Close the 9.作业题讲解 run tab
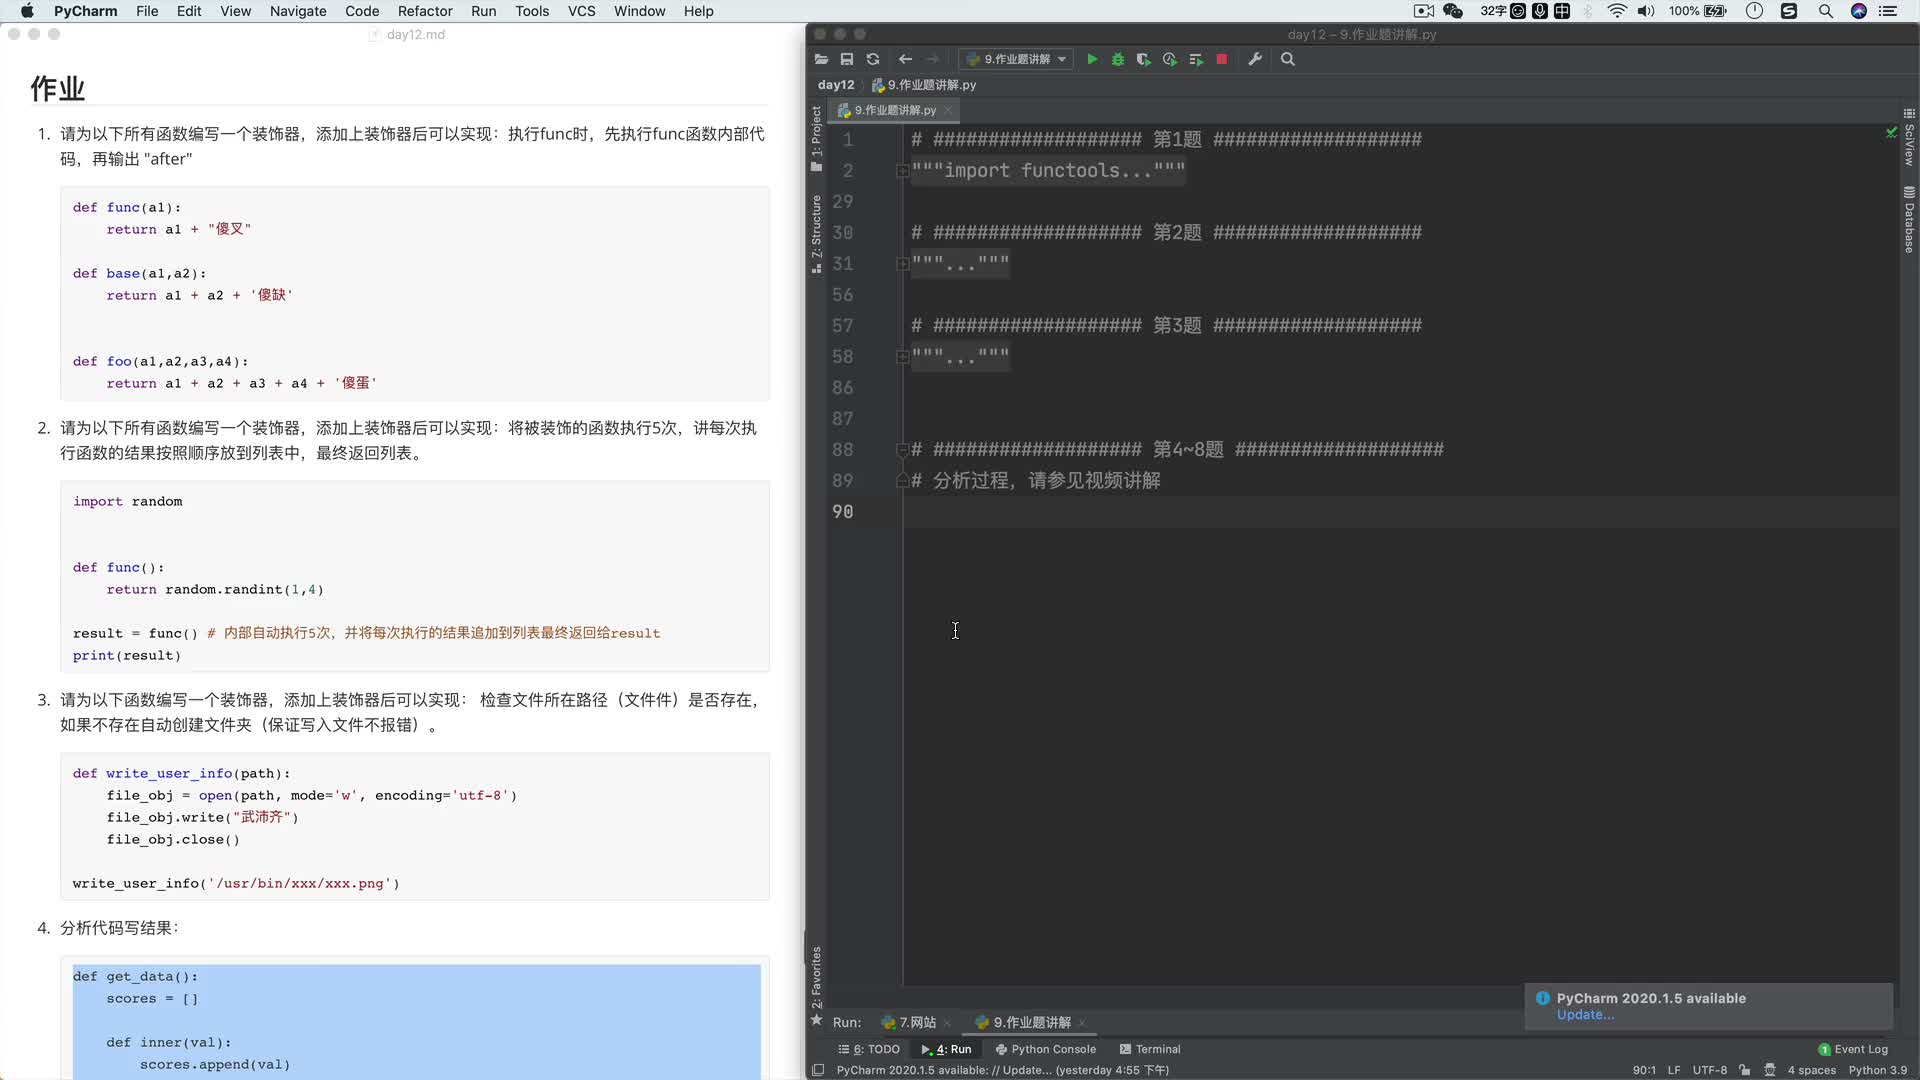 coord(1082,1022)
